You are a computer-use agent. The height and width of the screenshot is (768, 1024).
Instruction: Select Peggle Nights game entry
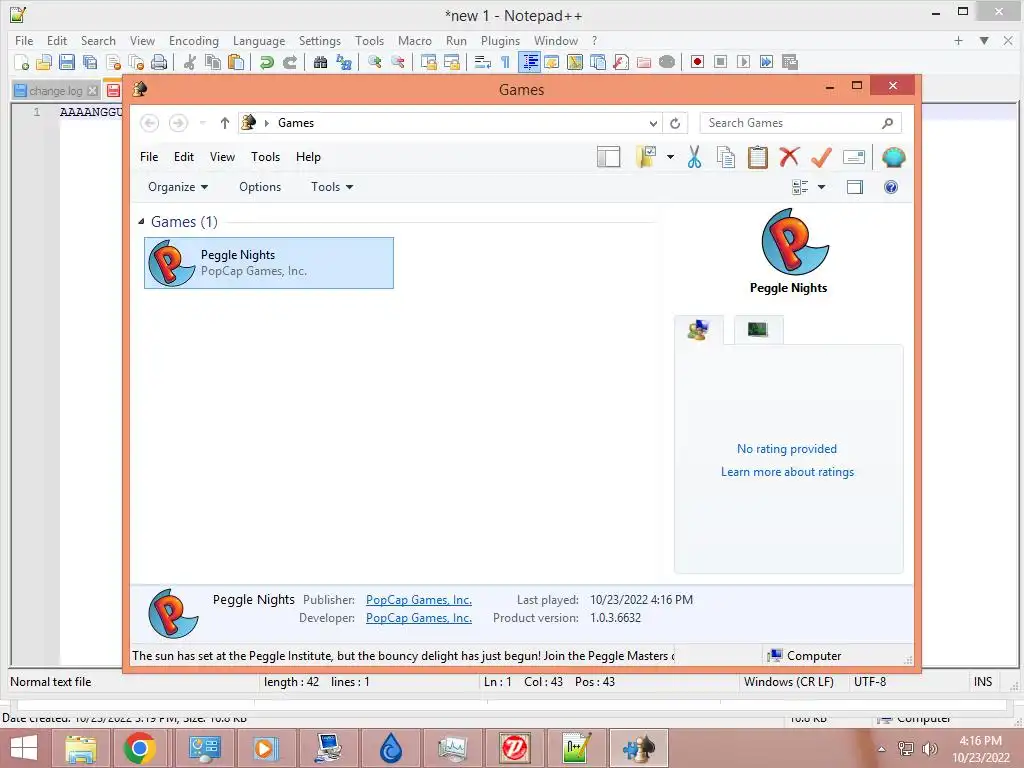269,263
